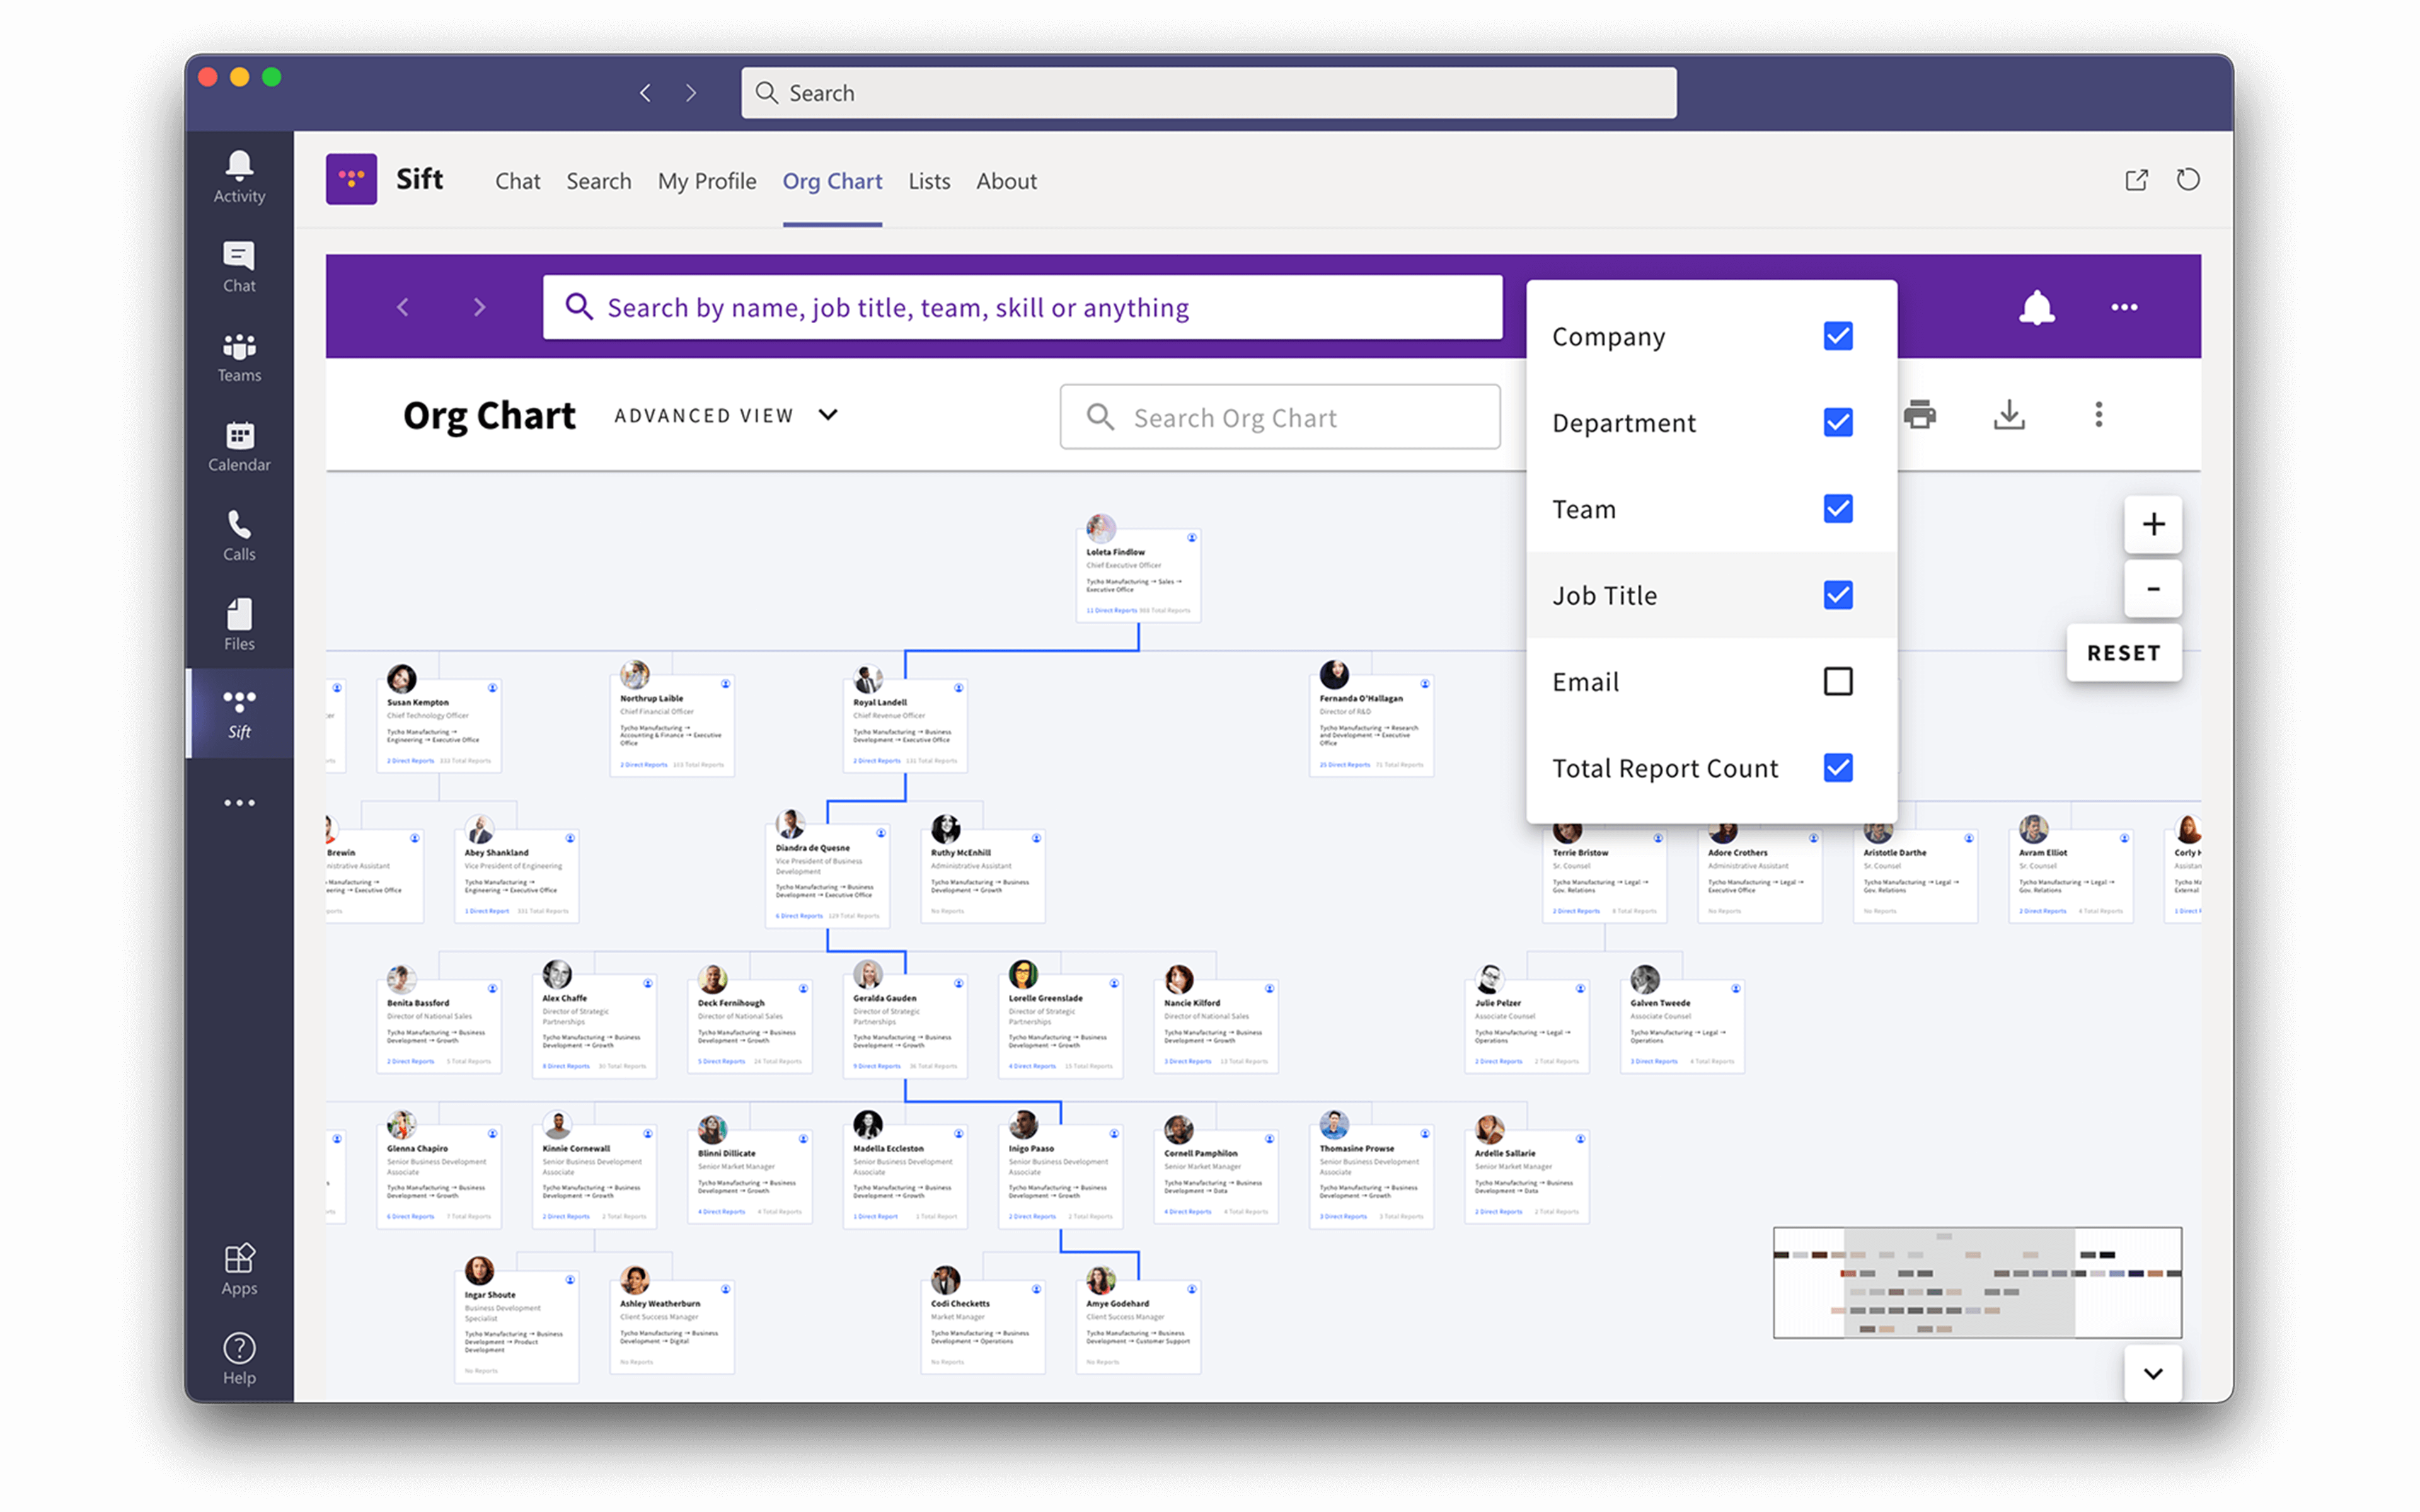Switch to the Lists tab
The image size is (2420, 1512).
pos(928,181)
